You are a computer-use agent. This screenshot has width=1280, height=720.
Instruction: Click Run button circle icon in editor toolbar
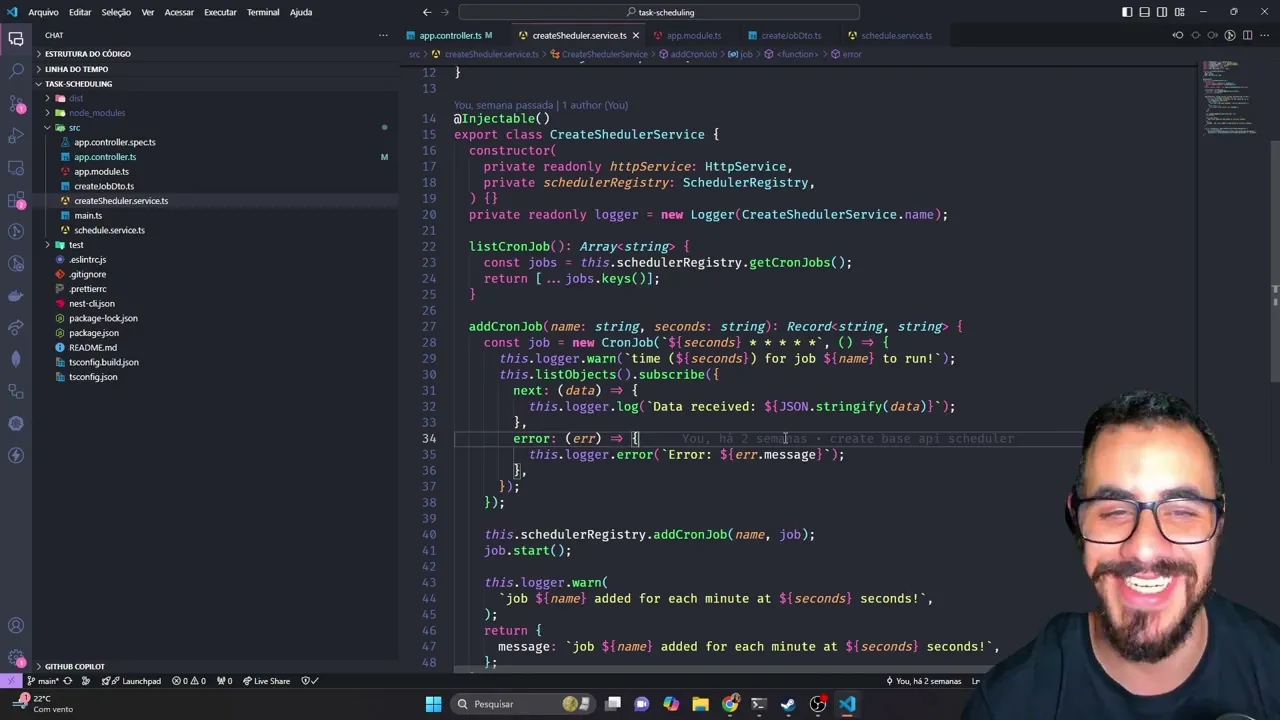[x=1230, y=35]
